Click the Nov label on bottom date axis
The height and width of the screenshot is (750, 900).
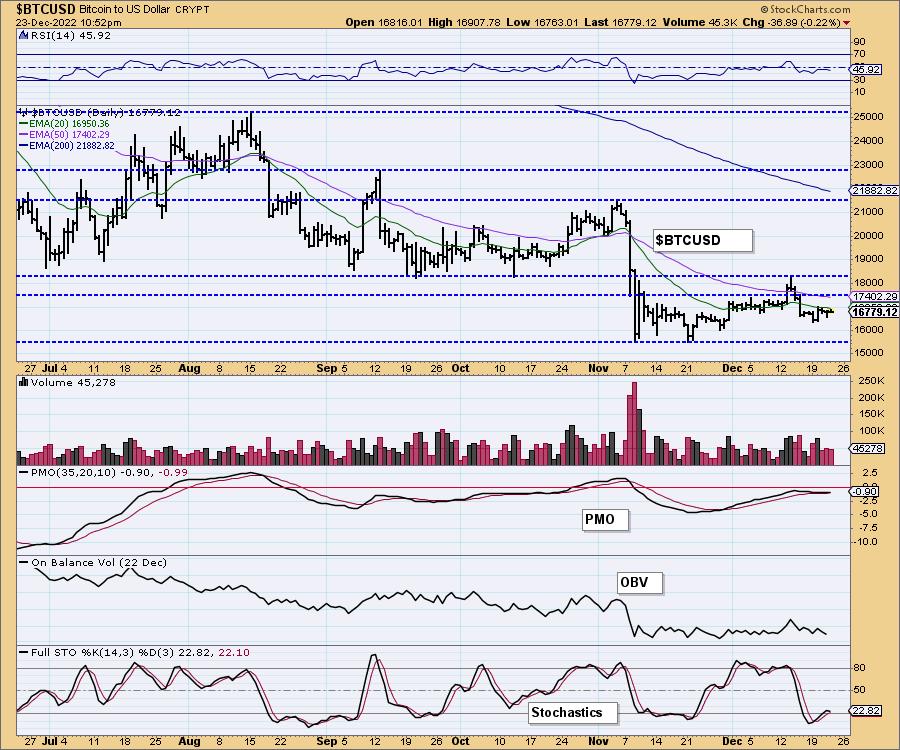pos(598,741)
